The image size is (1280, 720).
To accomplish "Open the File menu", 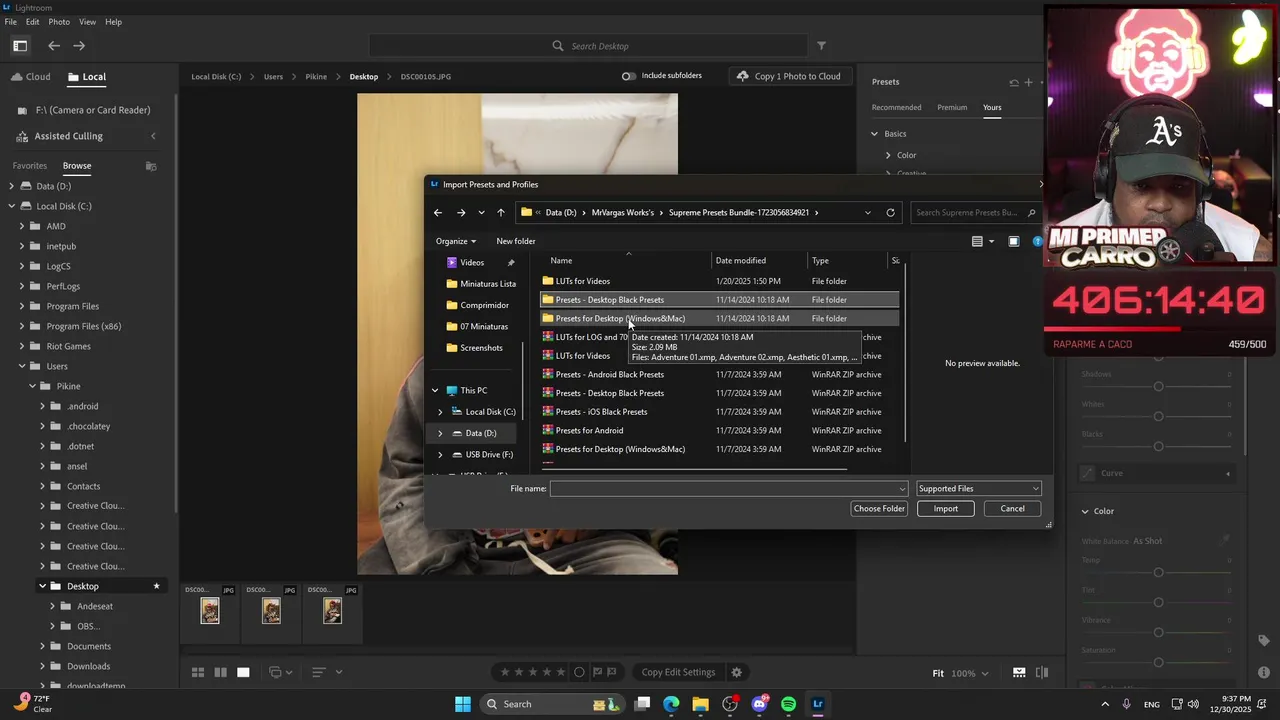I will pyautogui.click(x=11, y=22).
